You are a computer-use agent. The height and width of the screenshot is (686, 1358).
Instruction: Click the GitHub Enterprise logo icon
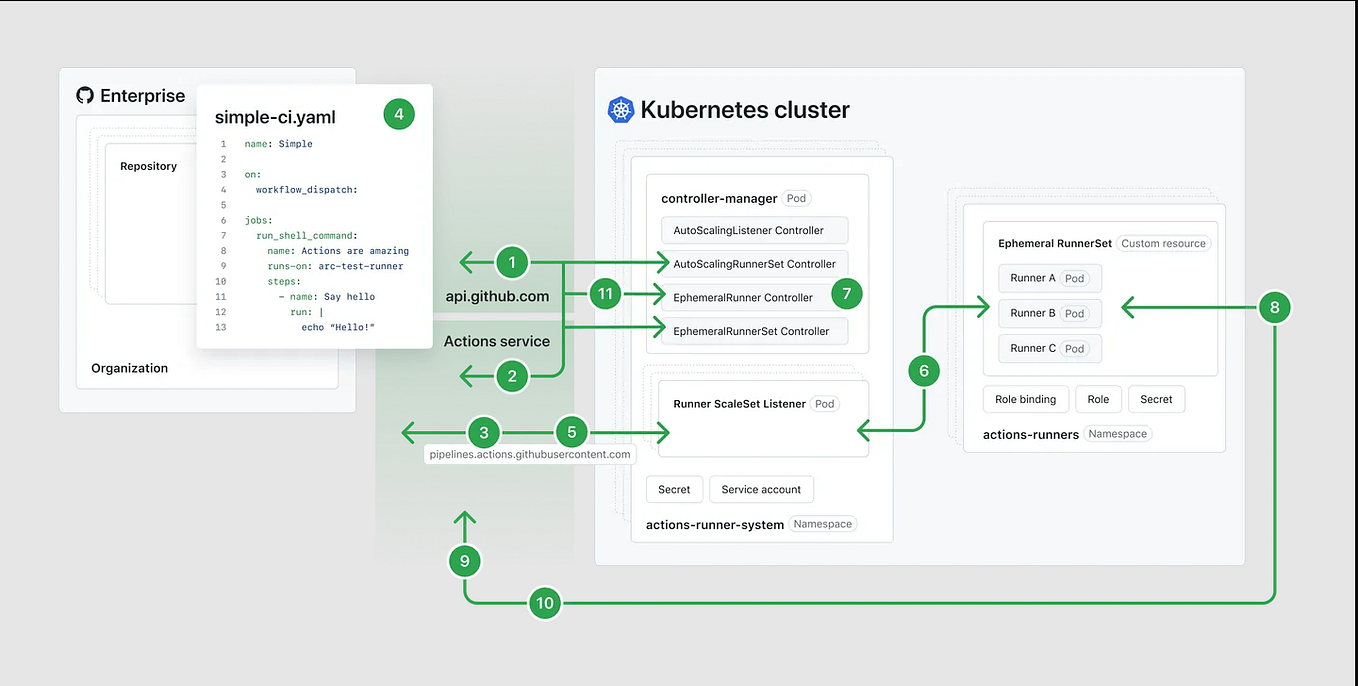tap(85, 95)
